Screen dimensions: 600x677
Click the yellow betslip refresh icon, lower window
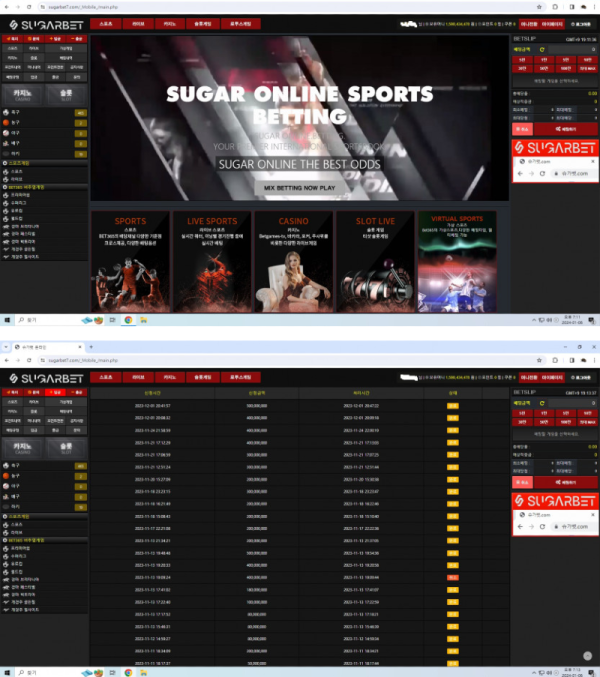click(x=542, y=403)
